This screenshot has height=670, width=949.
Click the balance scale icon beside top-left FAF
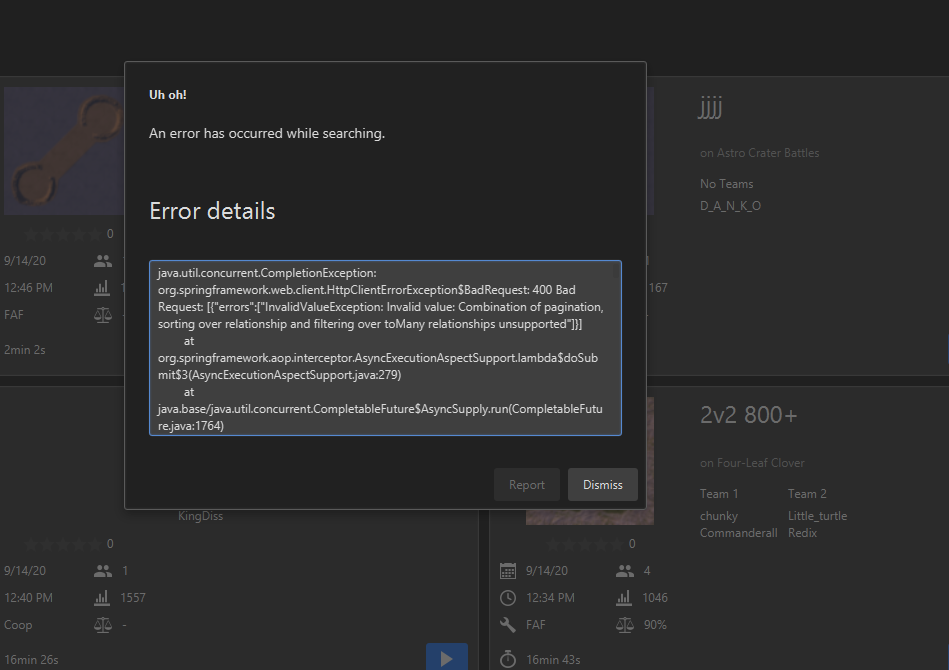click(x=103, y=315)
